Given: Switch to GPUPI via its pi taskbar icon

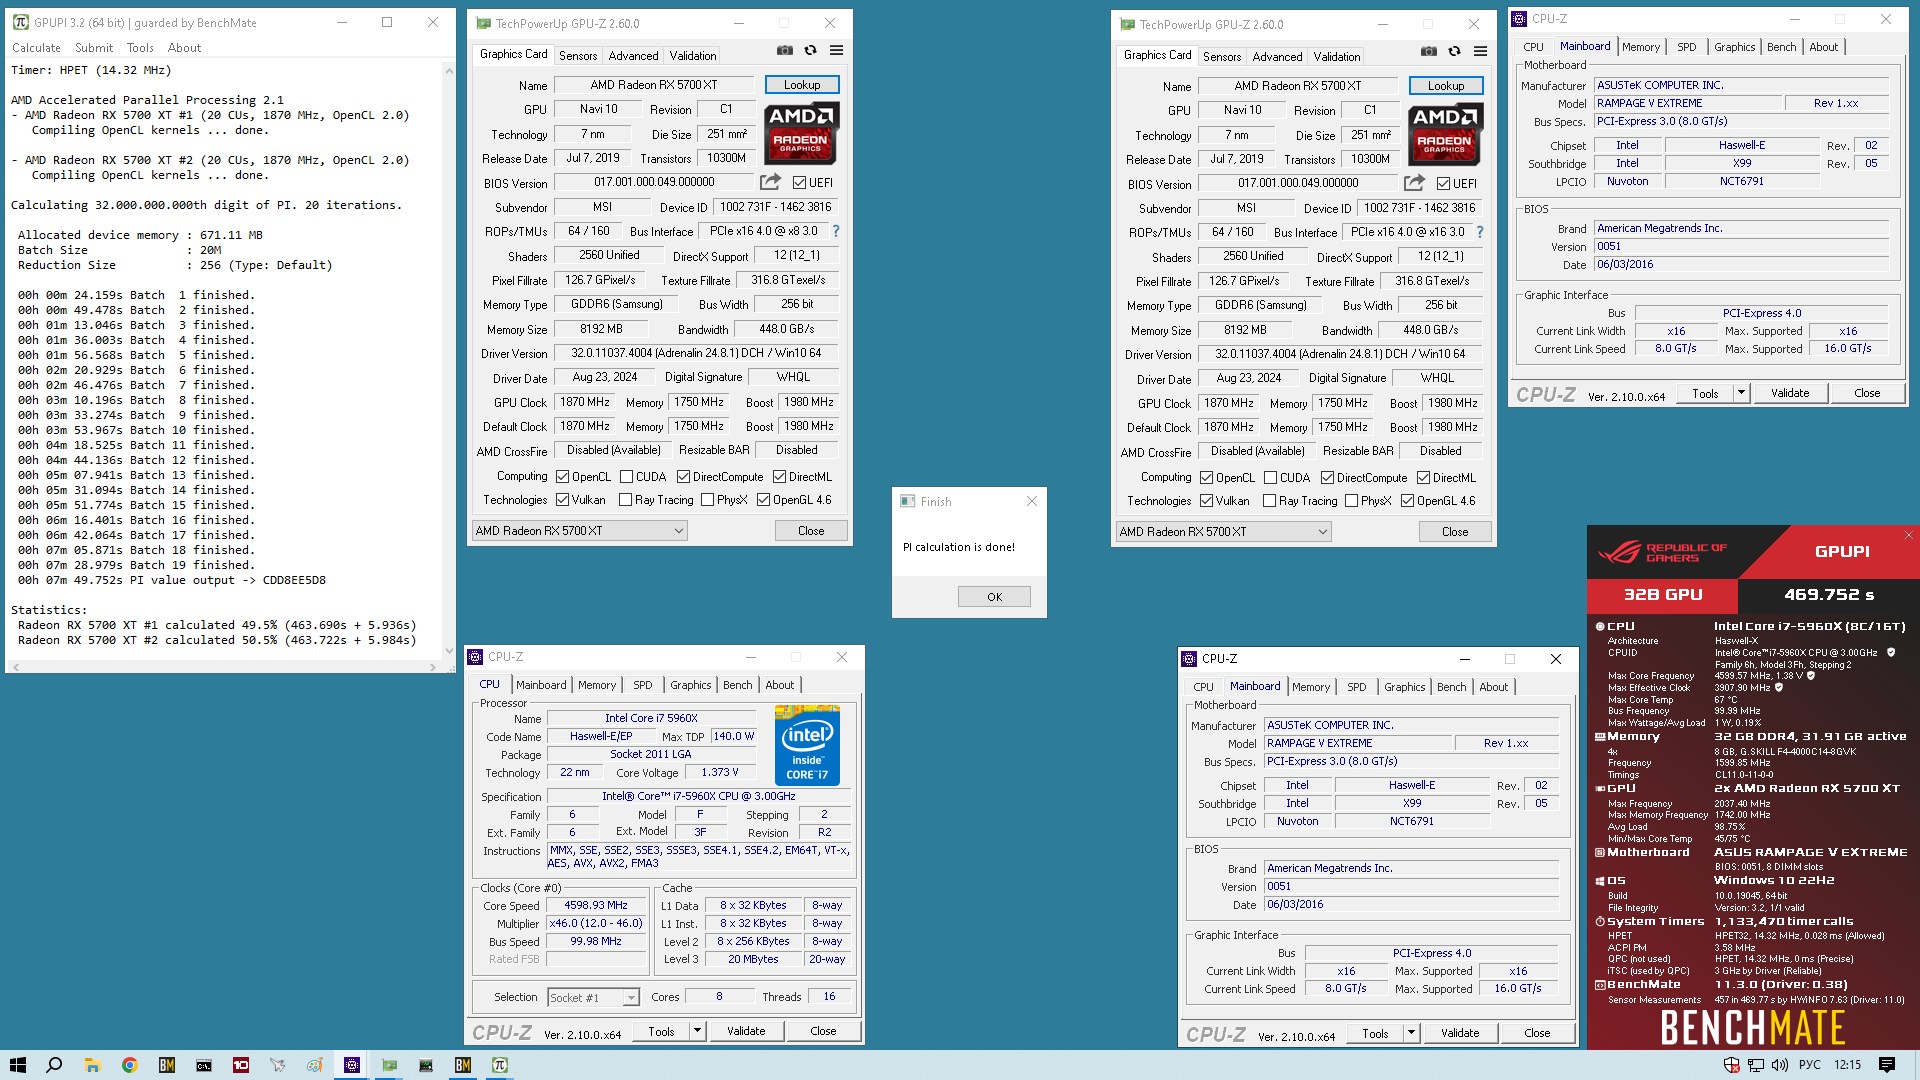Looking at the screenshot, I should [500, 1065].
